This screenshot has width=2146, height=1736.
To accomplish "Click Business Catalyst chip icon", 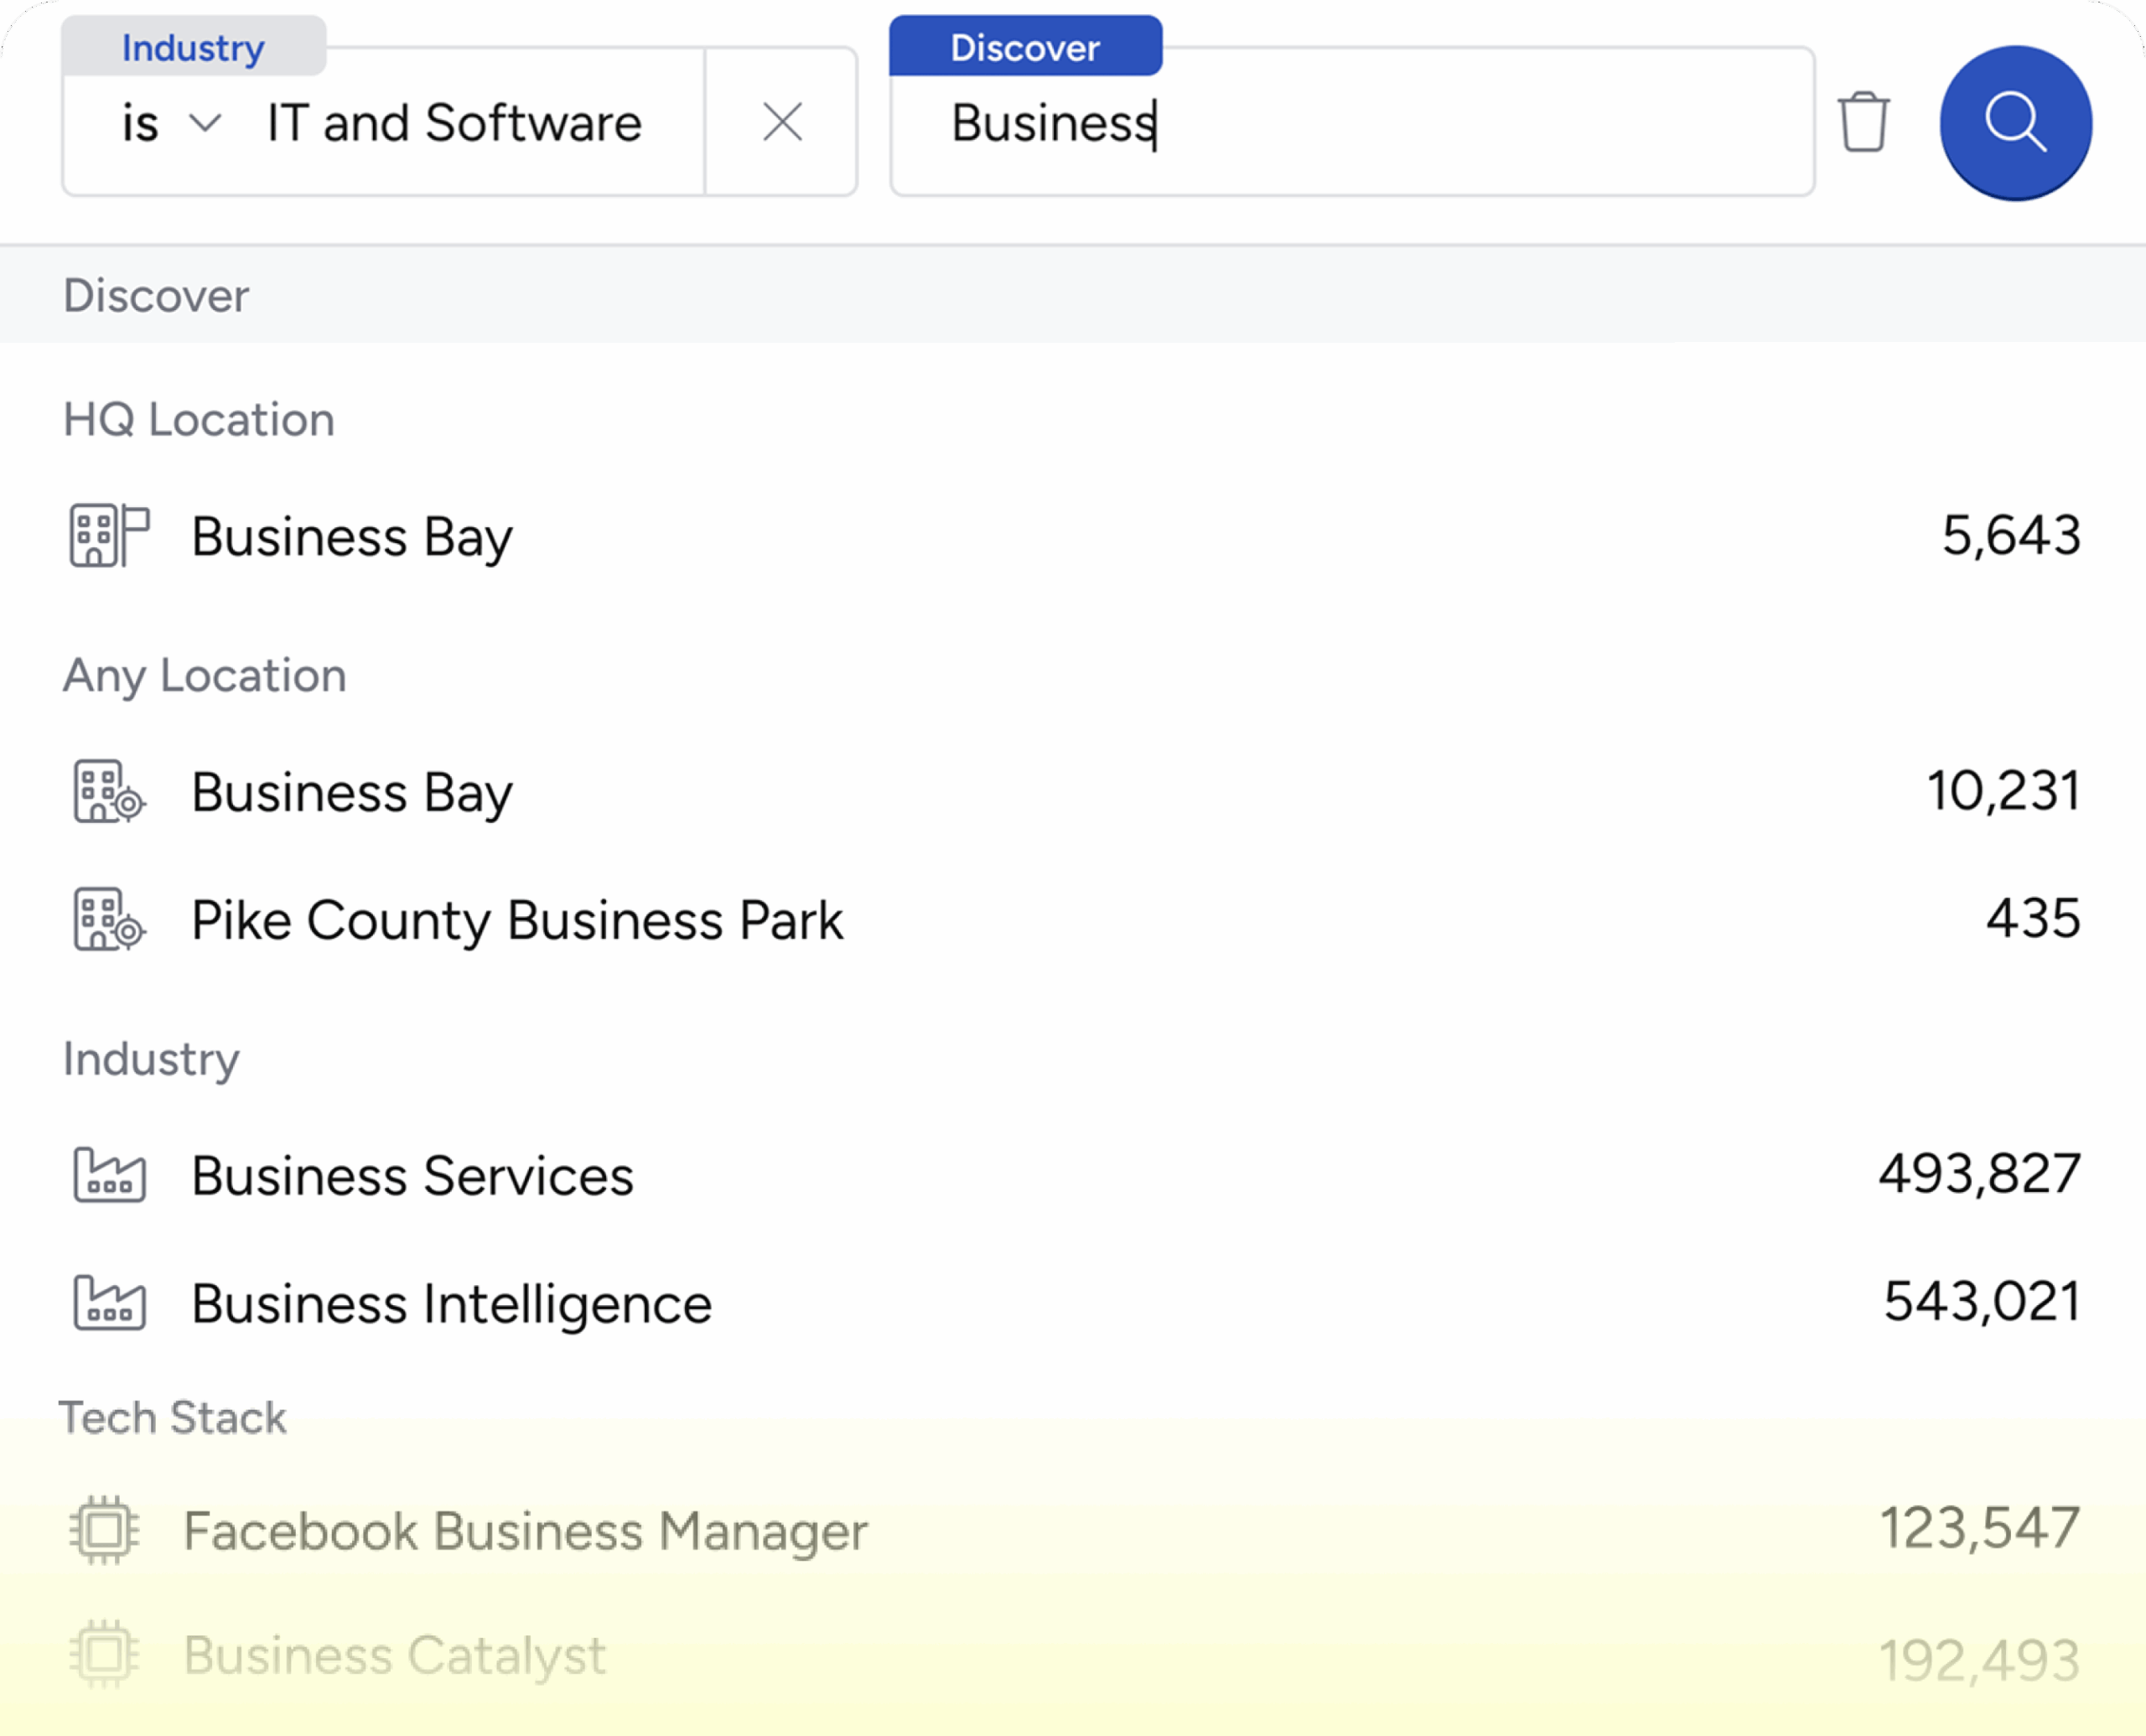I will [x=105, y=1655].
